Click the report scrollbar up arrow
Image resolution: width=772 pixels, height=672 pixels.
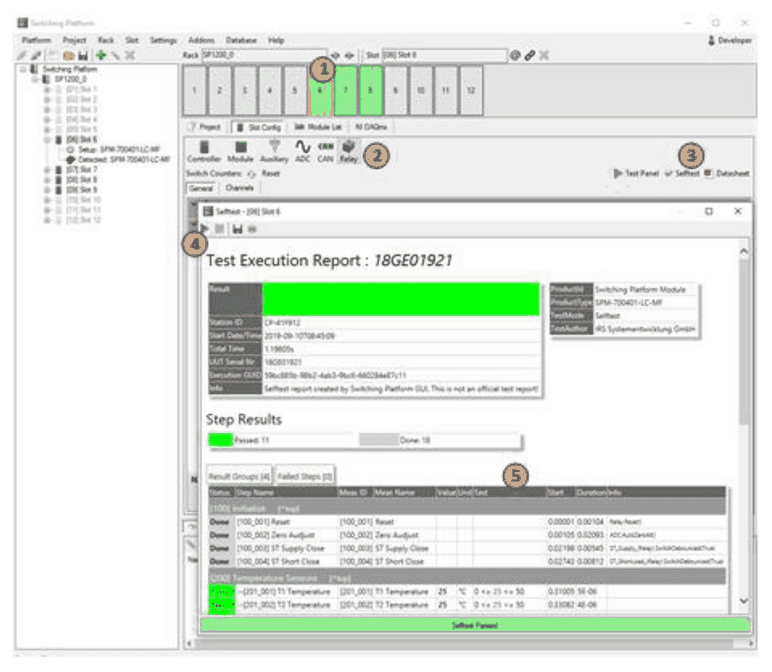(x=743, y=252)
